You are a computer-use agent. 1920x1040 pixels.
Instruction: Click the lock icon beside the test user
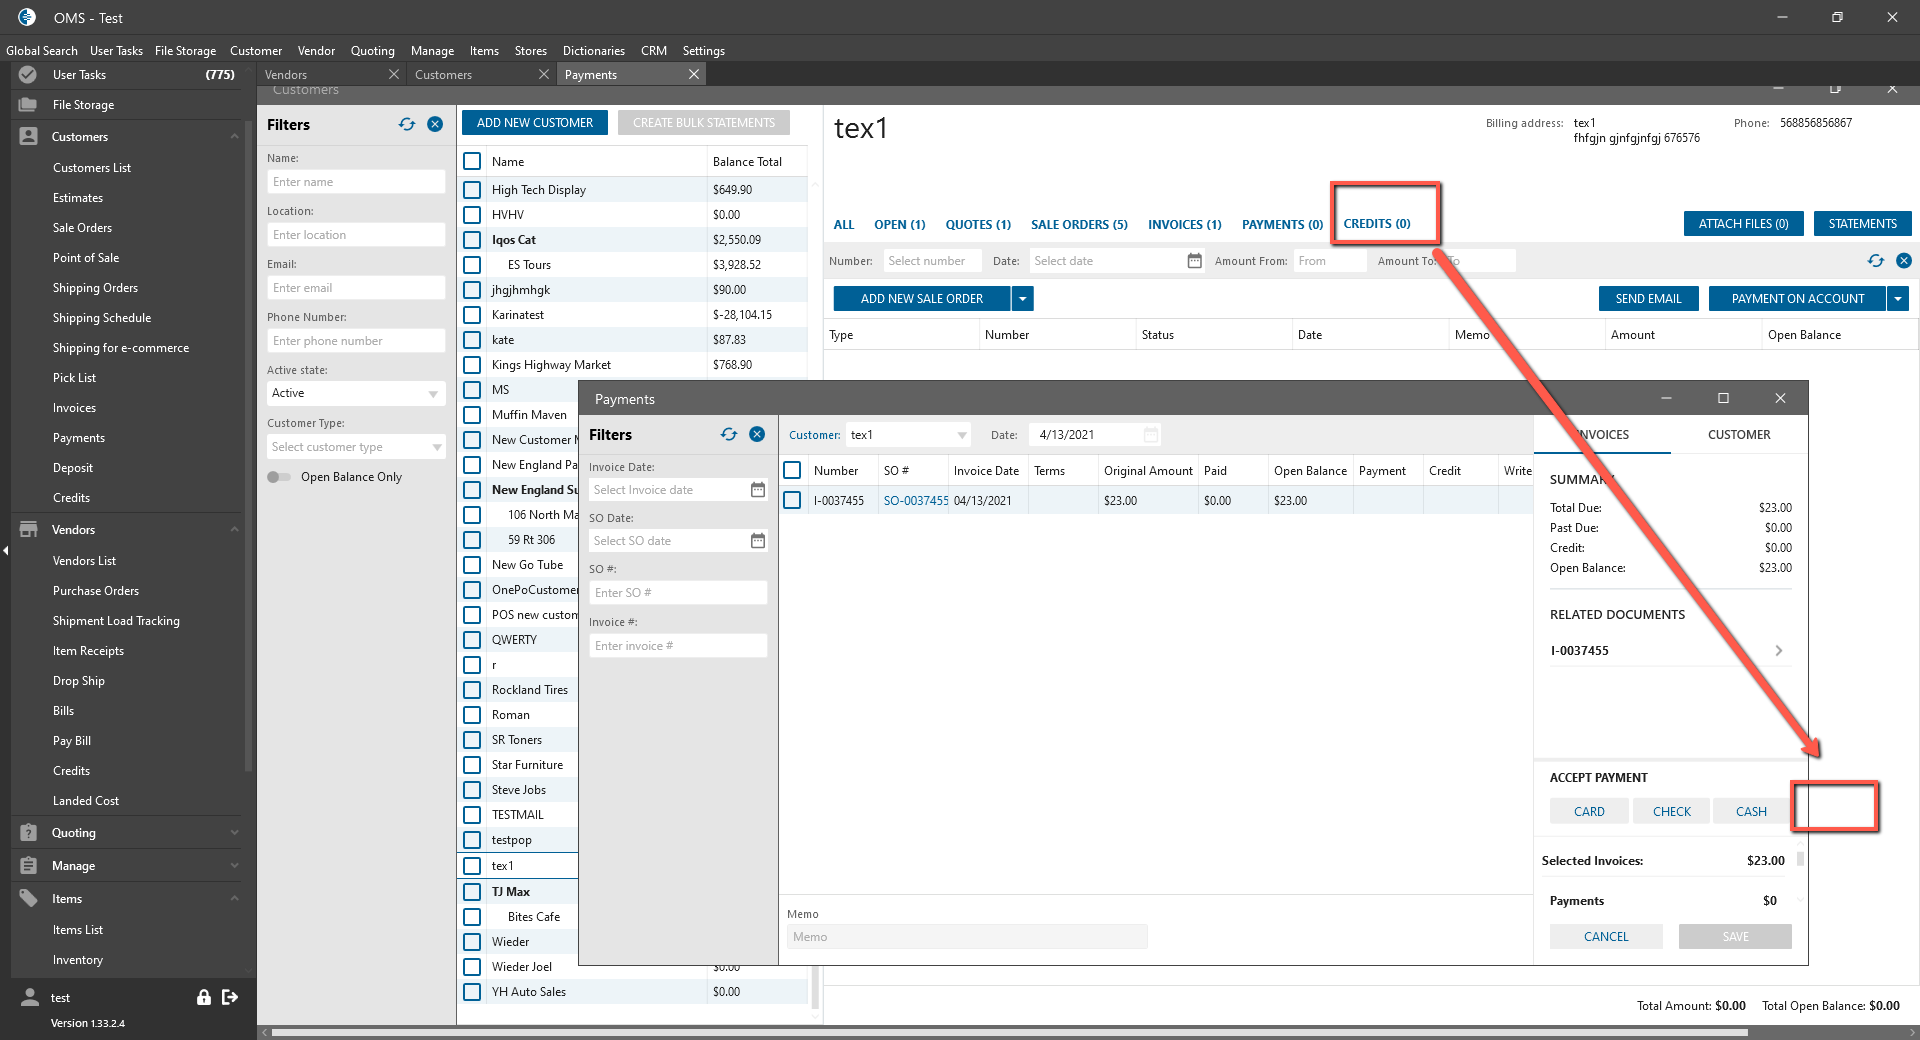[204, 997]
